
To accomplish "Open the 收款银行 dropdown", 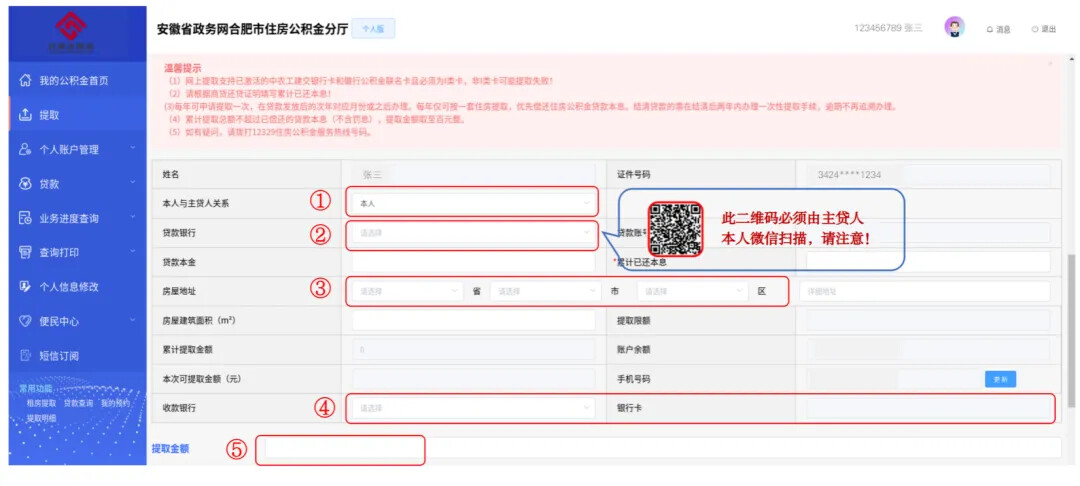I will [472, 408].
